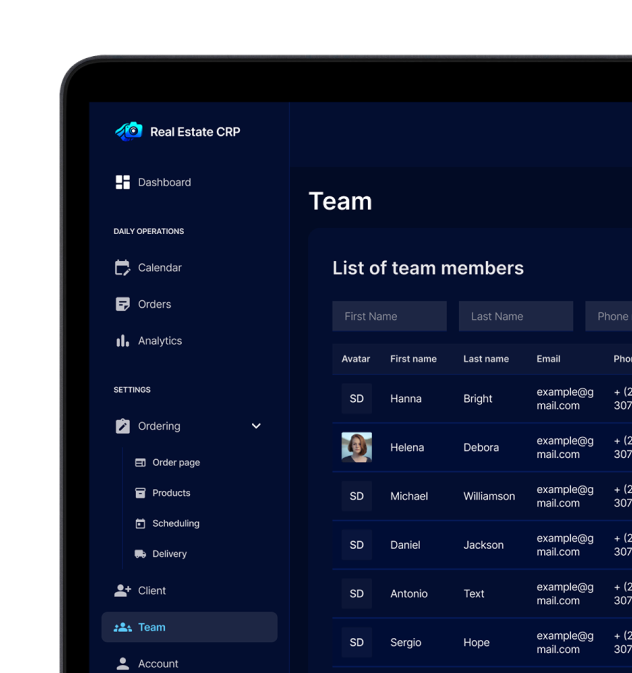
Task: Sort by Email column header
Action: click(548, 359)
